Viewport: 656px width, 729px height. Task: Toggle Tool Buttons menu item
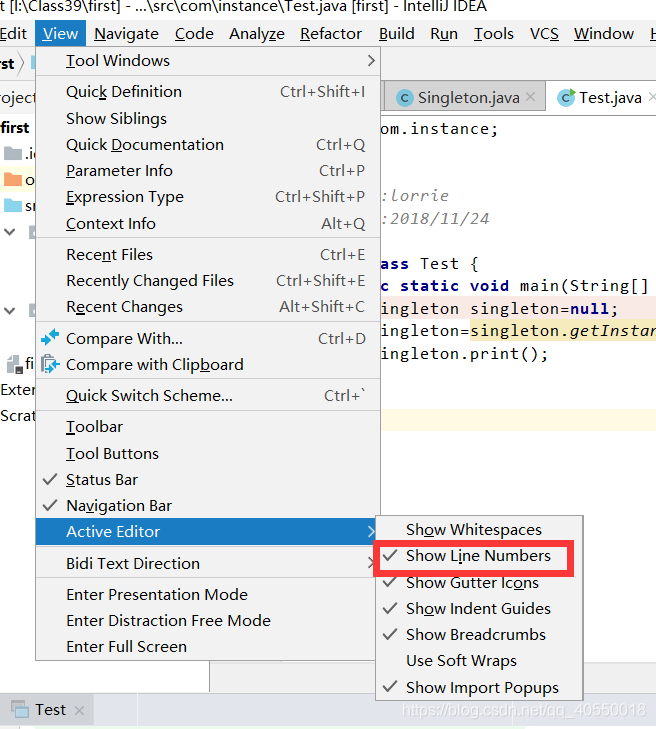click(208, 453)
